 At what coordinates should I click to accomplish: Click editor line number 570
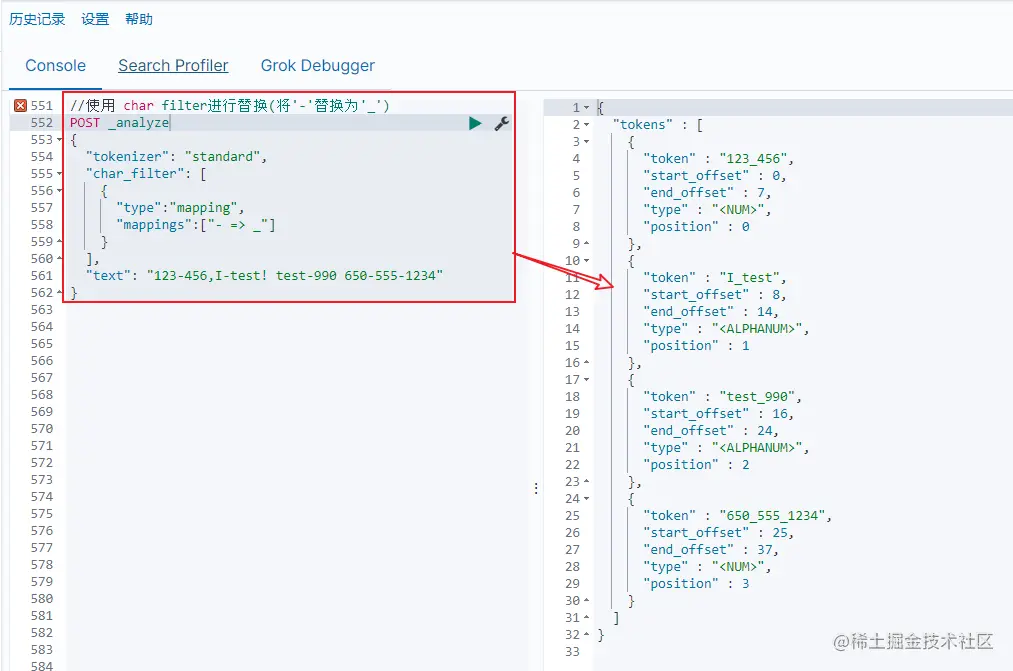point(42,429)
